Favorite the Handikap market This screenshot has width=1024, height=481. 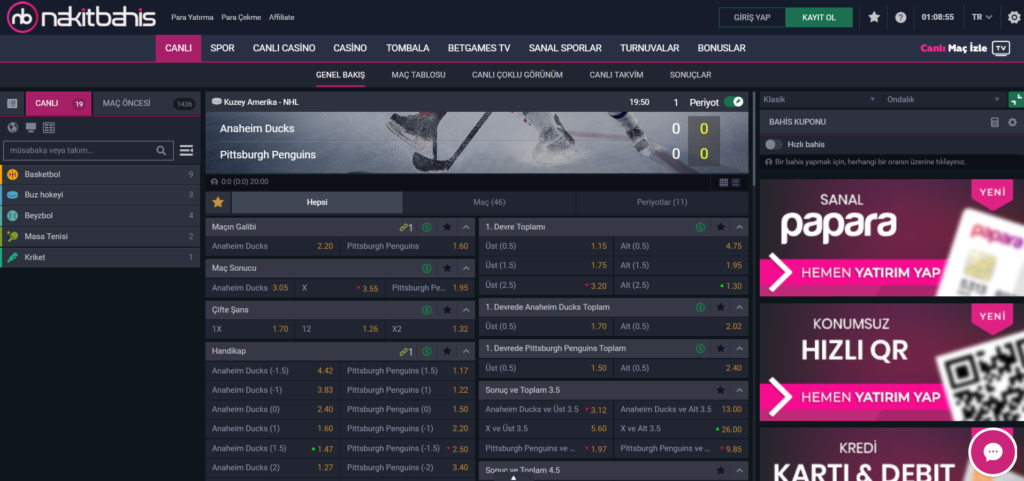447,351
